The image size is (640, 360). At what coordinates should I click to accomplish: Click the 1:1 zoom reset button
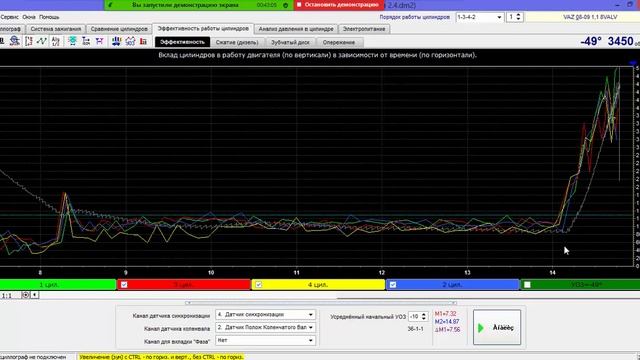pos(7,295)
